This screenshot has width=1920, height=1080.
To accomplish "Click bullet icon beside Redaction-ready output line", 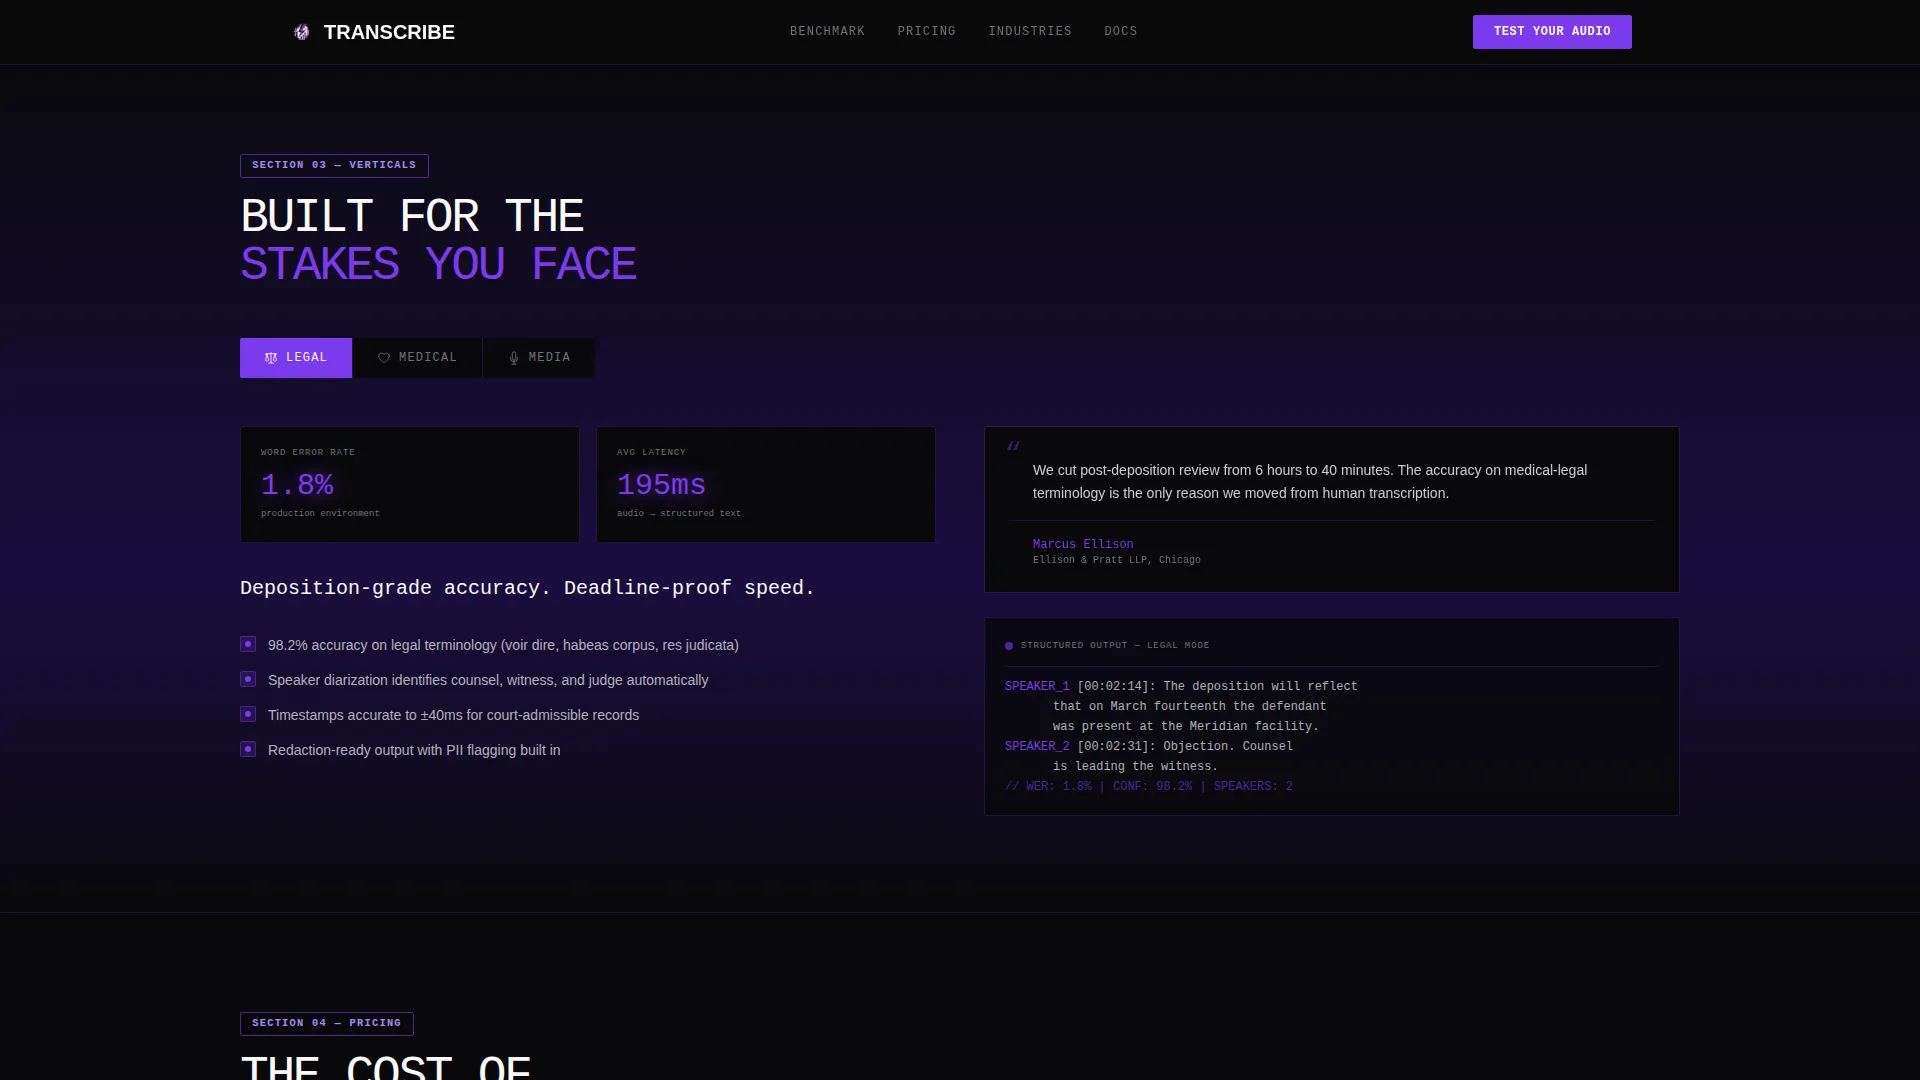I will (x=248, y=750).
